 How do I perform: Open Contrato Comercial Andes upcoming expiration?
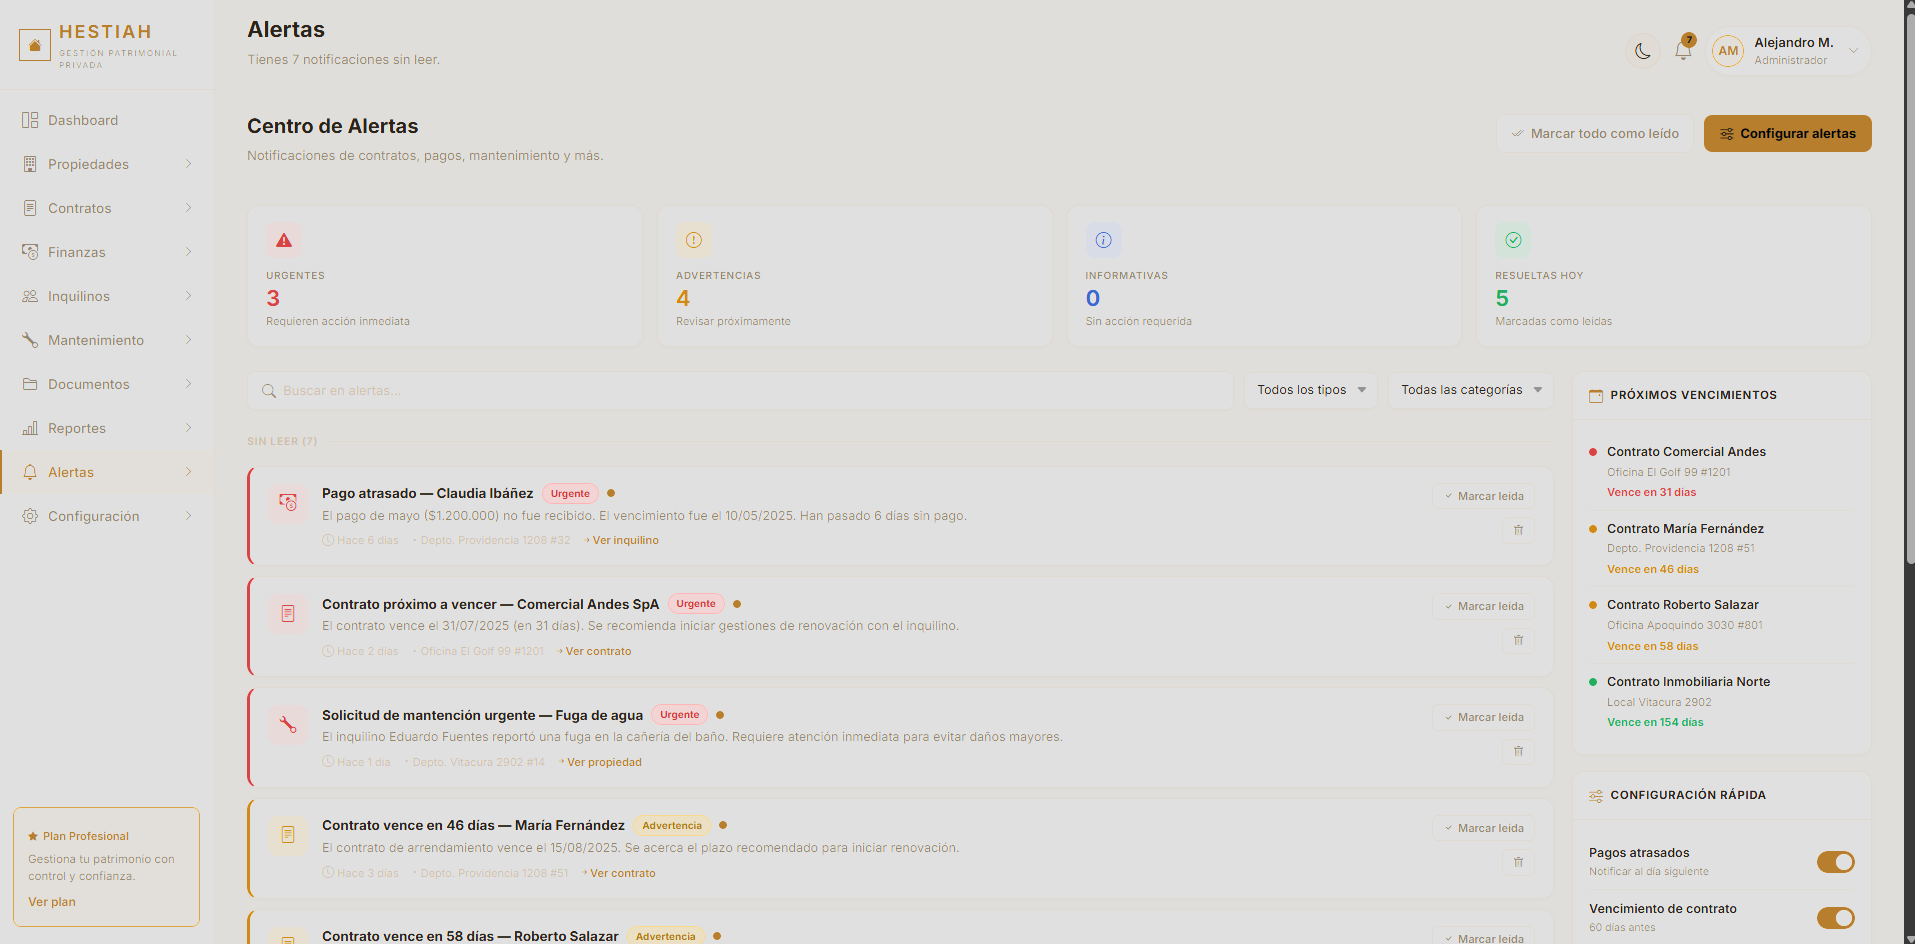click(x=1721, y=472)
